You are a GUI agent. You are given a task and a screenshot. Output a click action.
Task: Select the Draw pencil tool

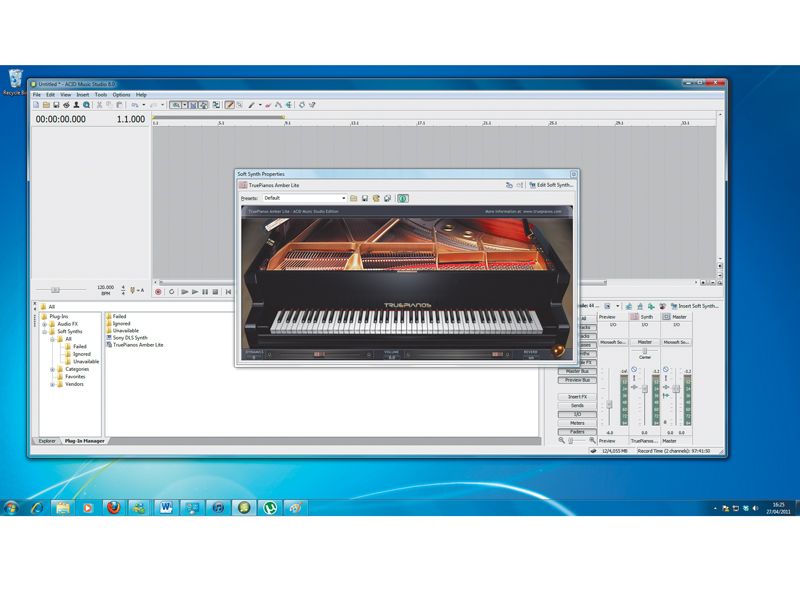pyautogui.click(x=230, y=105)
